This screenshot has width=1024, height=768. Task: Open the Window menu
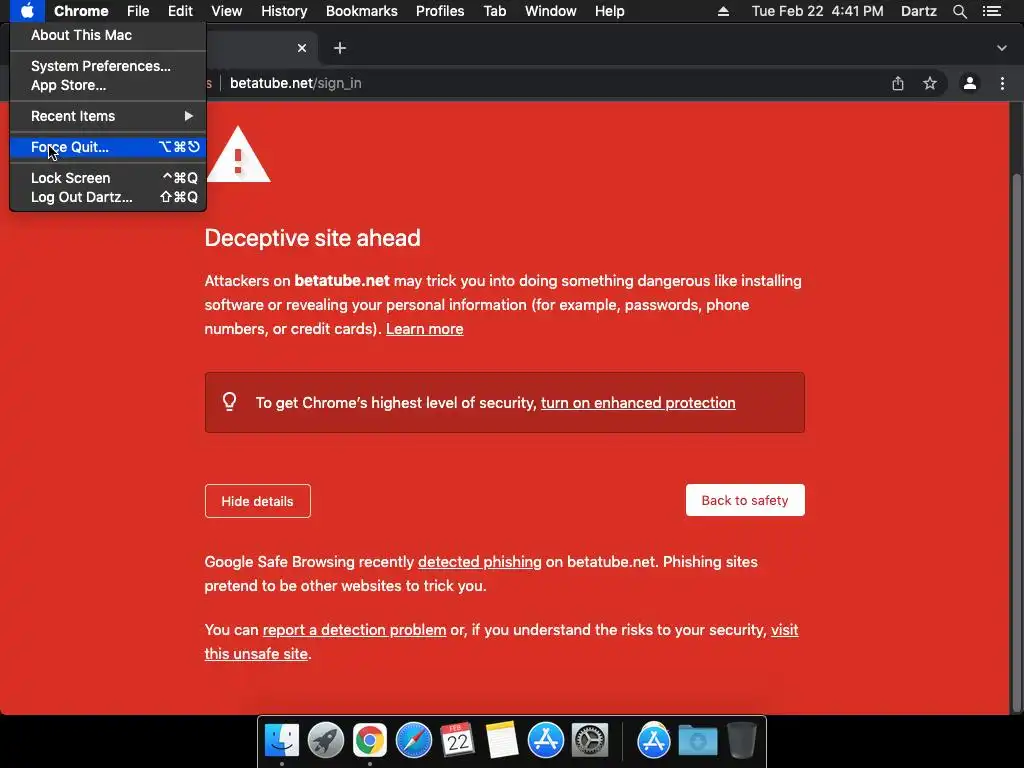551,11
